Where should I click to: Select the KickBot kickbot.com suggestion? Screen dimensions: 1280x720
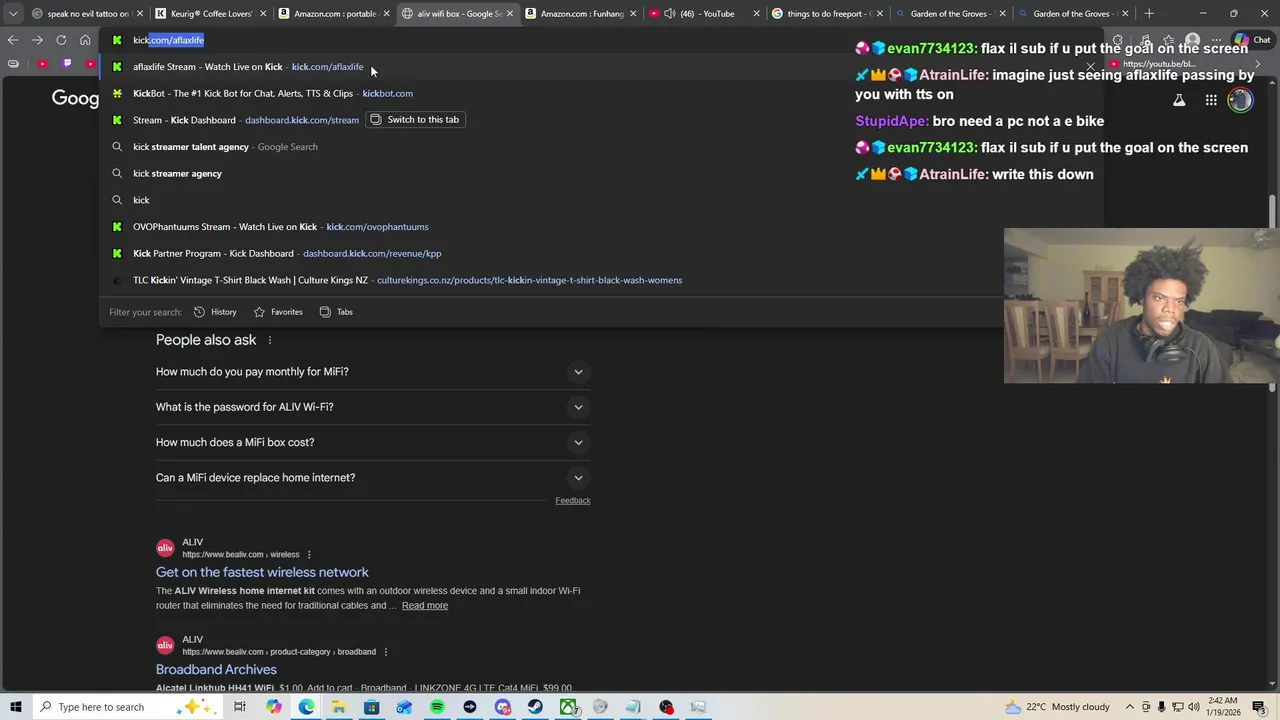pyautogui.click(x=600, y=93)
